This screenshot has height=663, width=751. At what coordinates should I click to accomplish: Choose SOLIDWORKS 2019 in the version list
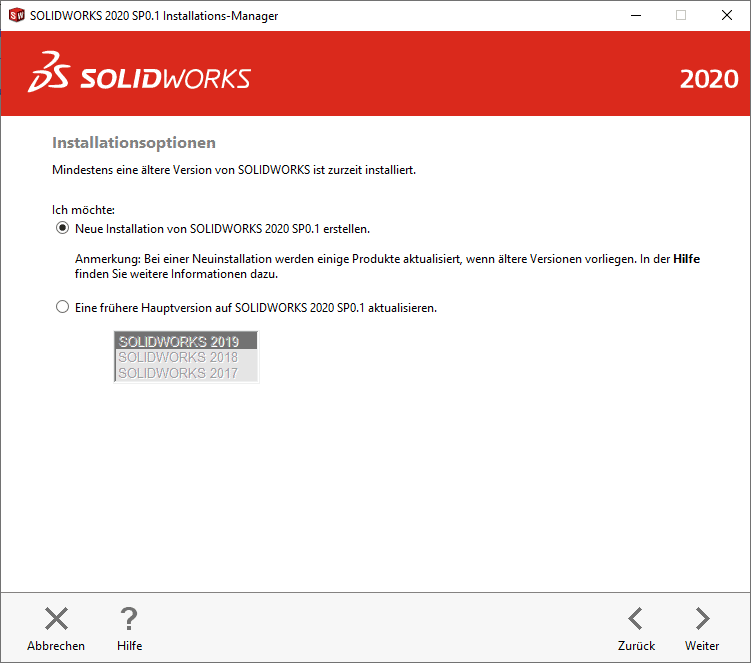[x=186, y=341]
